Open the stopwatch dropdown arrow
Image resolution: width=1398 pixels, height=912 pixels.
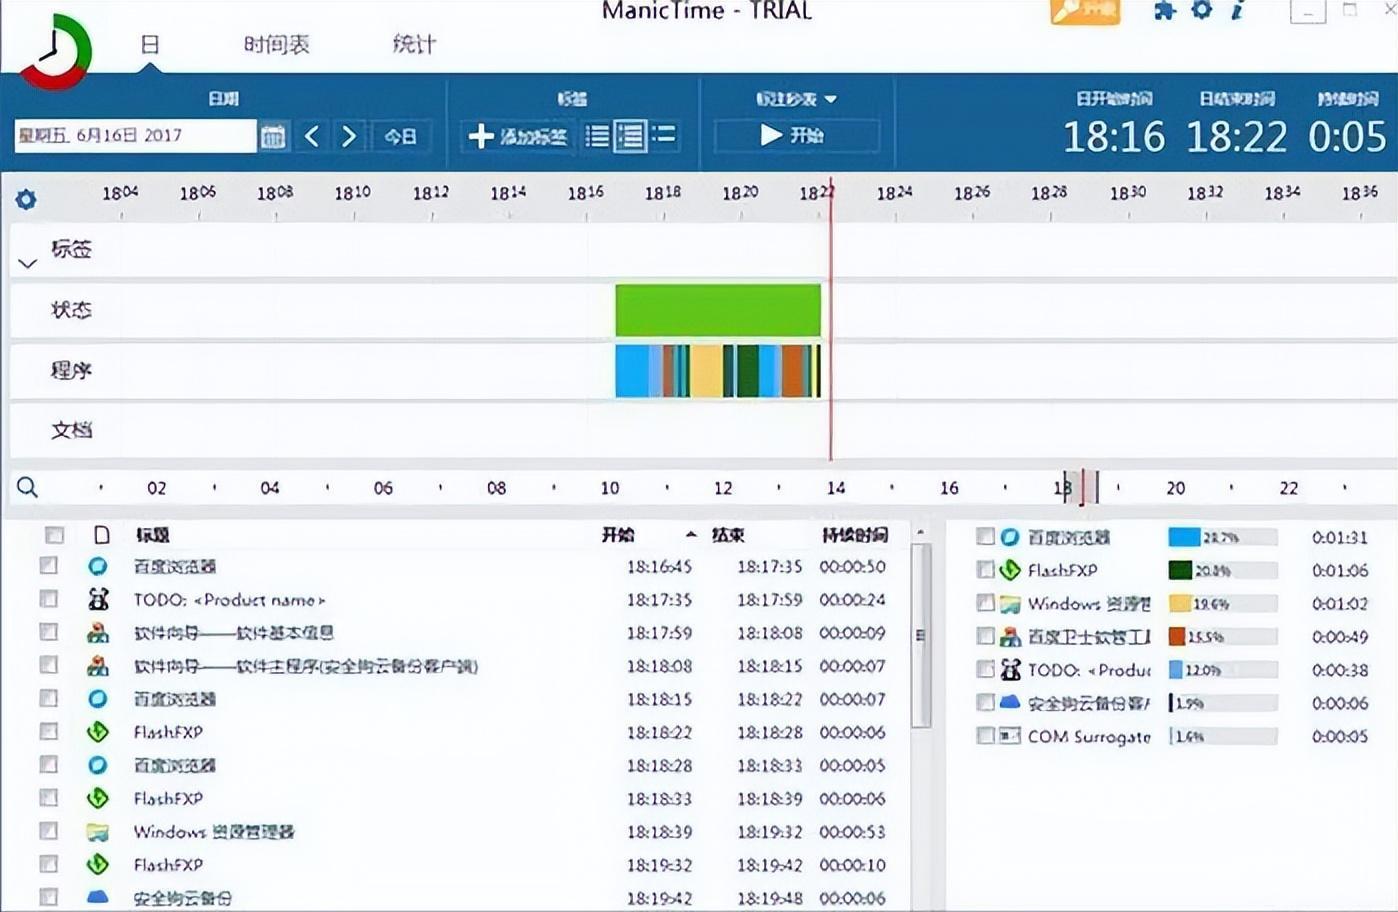(x=831, y=99)
